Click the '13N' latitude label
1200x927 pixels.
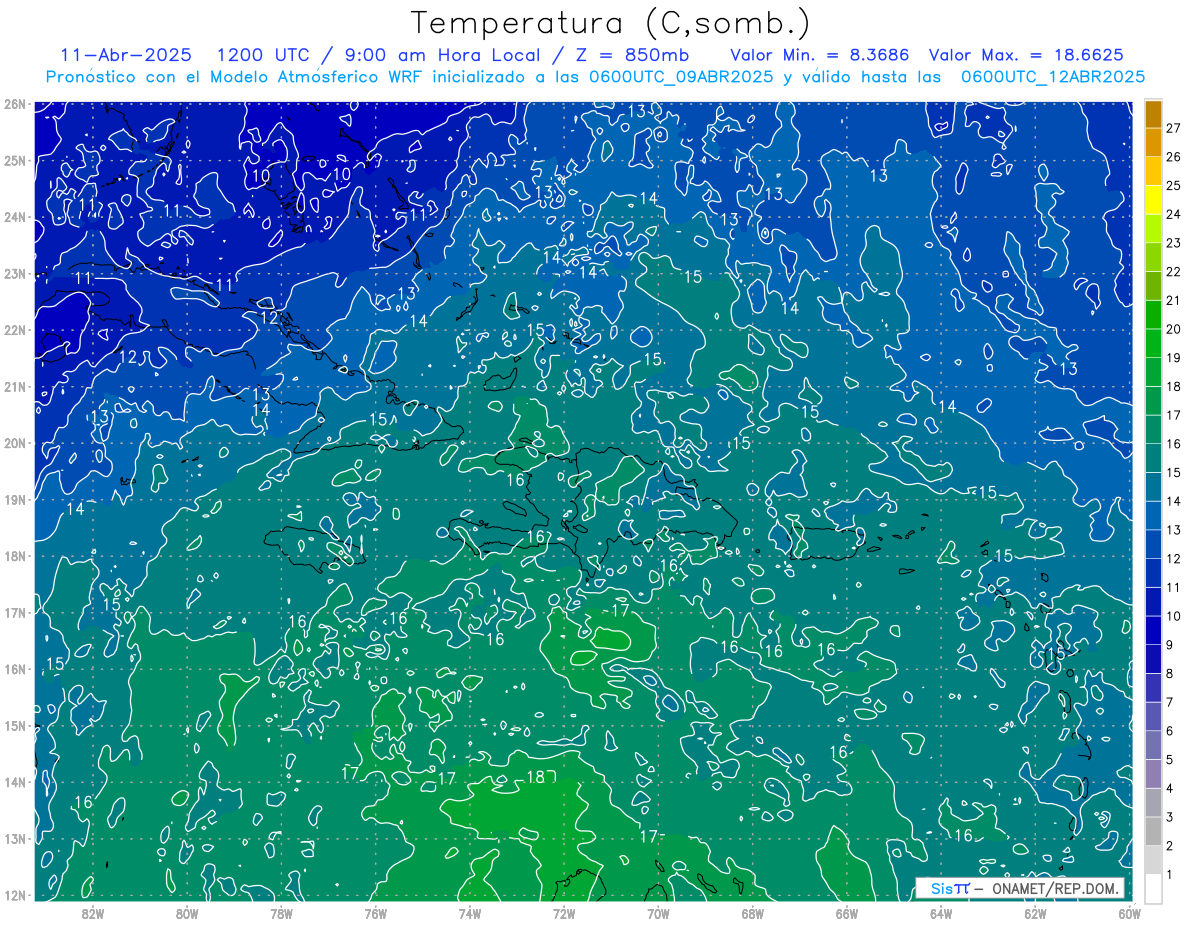tap(14, 839)
